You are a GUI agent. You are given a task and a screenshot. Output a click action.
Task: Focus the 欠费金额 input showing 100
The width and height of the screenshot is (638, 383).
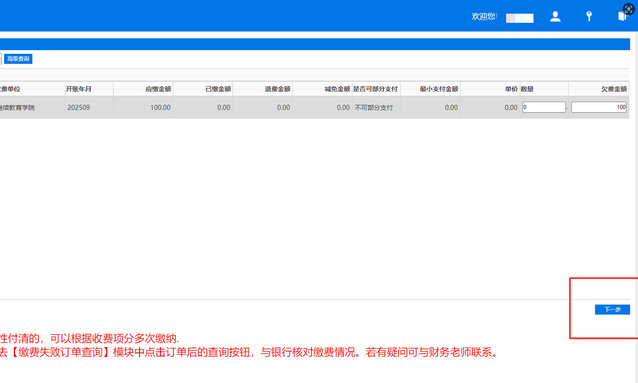(599, 107)
